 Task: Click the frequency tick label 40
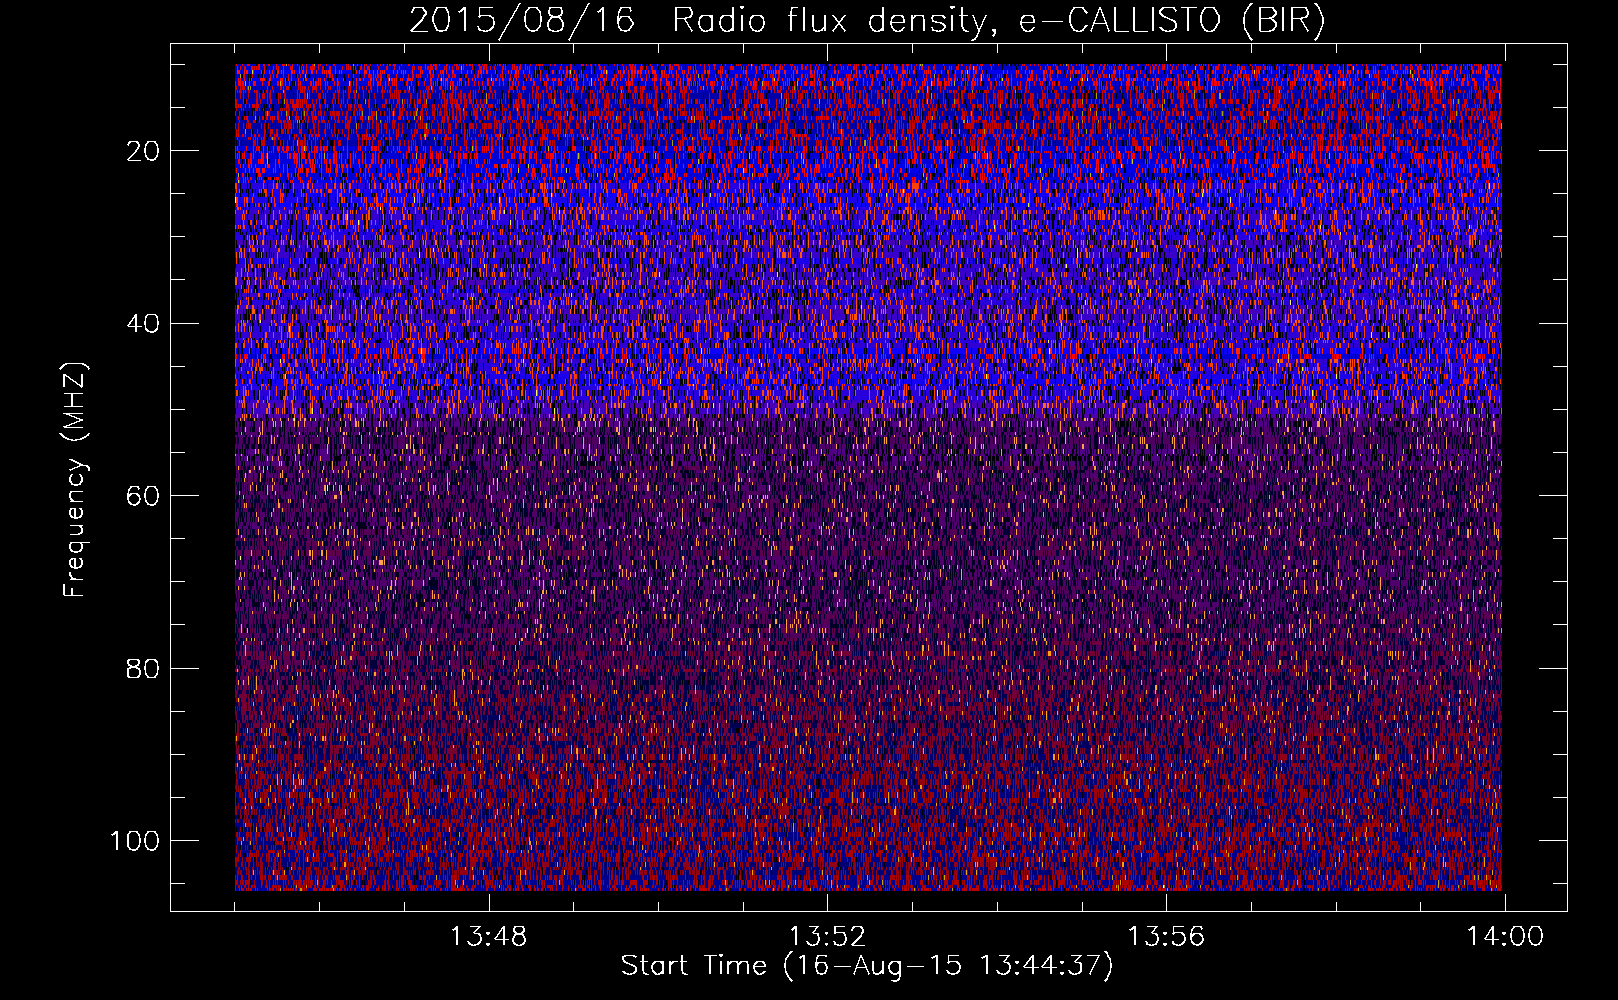tap(143, 324)
